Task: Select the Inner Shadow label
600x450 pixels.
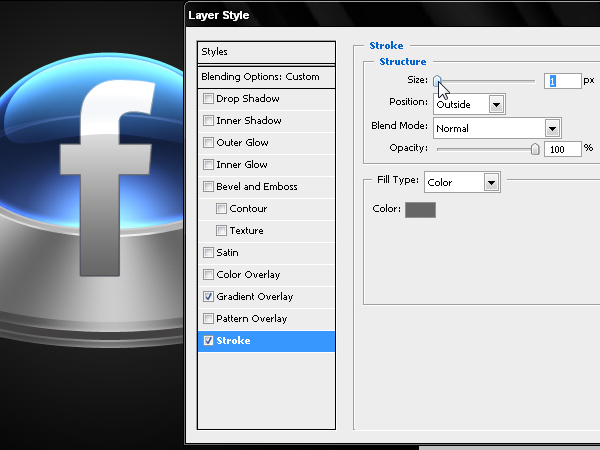Action: pos(249,121)
